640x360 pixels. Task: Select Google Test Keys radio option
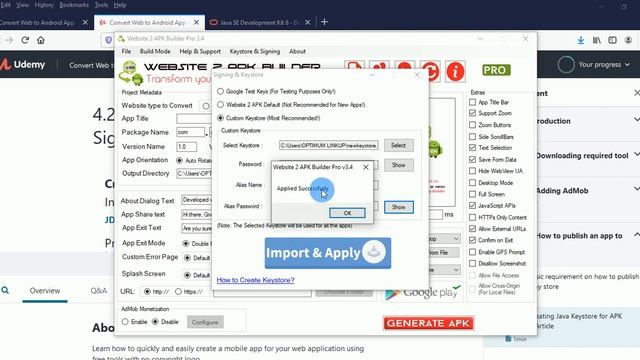[x=220, y=91]
